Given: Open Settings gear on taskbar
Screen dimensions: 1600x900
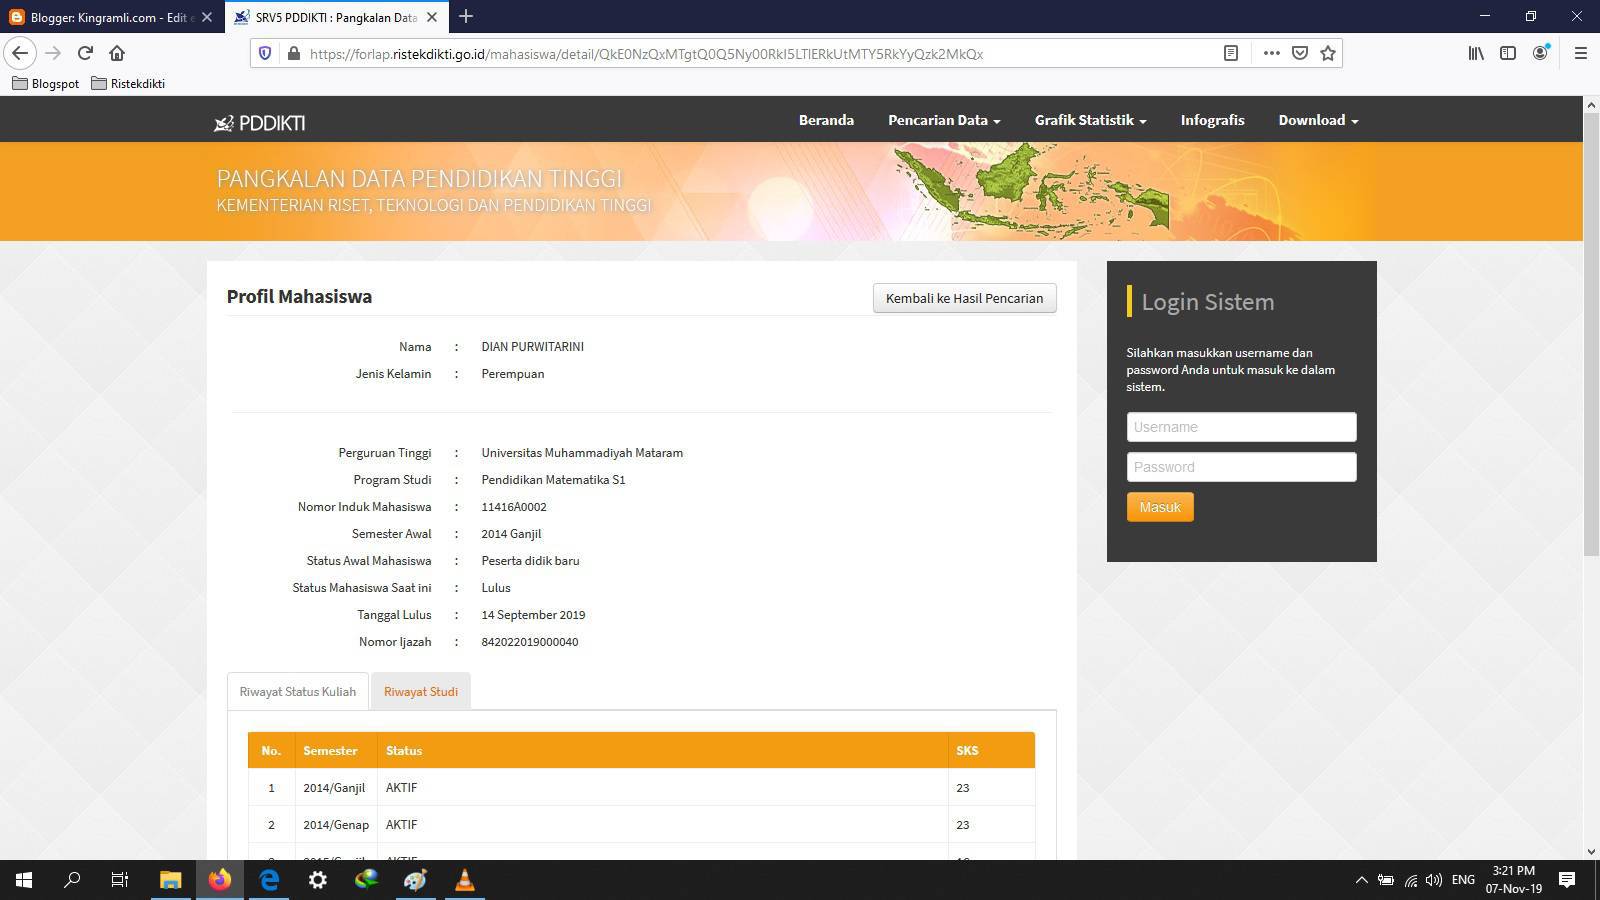Looking at the screenshot, I should click(x=317, y=880).
